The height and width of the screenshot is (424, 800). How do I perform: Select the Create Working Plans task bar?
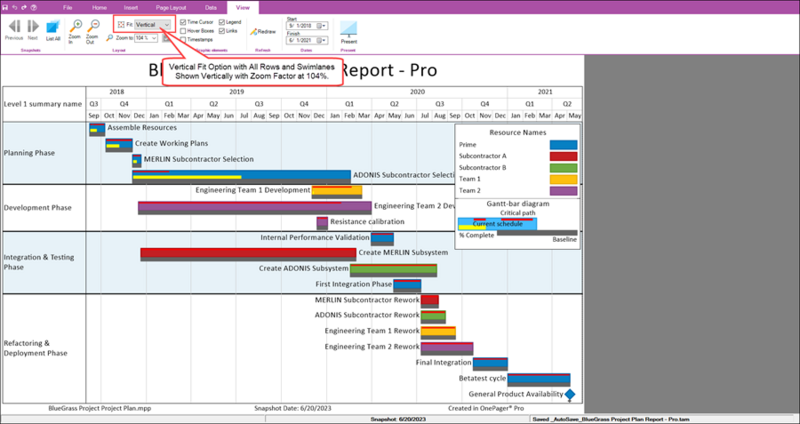point(119,145)
